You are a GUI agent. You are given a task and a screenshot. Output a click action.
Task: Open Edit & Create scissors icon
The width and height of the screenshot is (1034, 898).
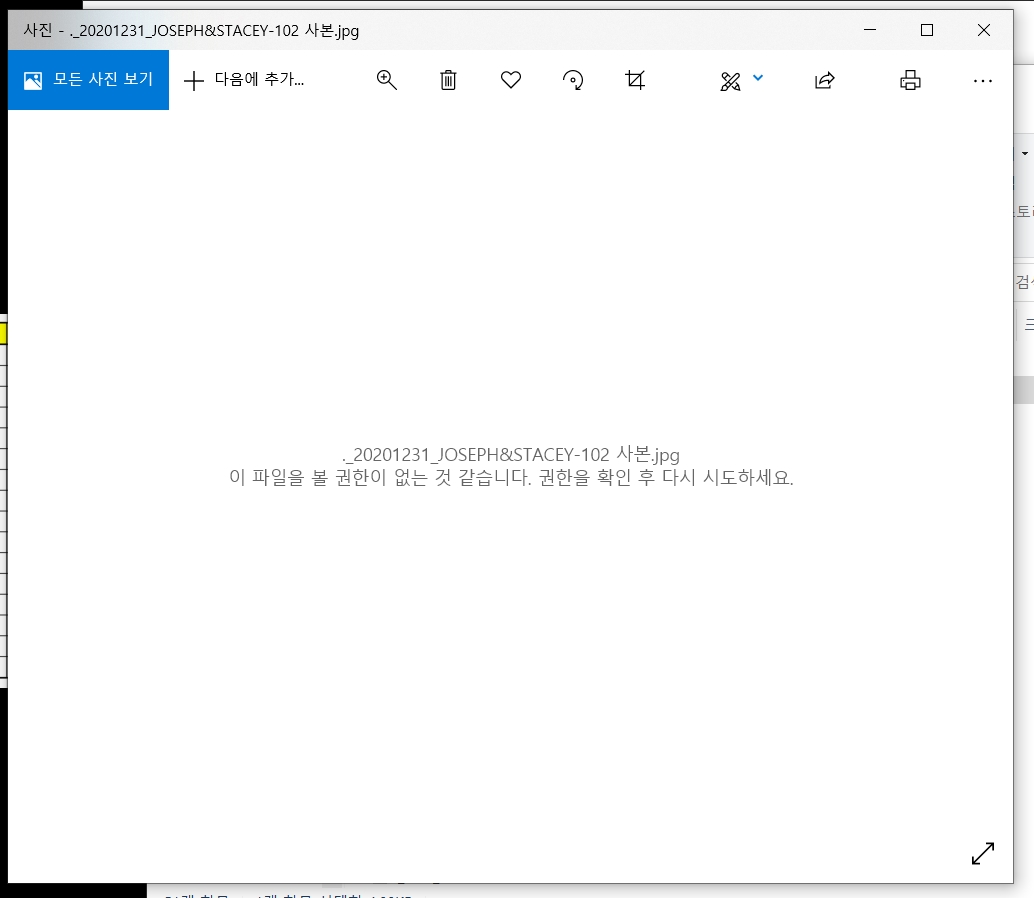[730, 81]
